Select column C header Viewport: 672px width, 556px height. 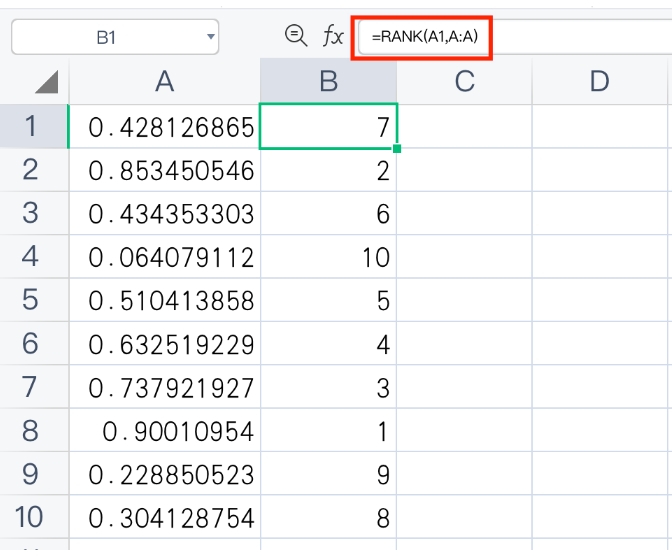point(464,81)
